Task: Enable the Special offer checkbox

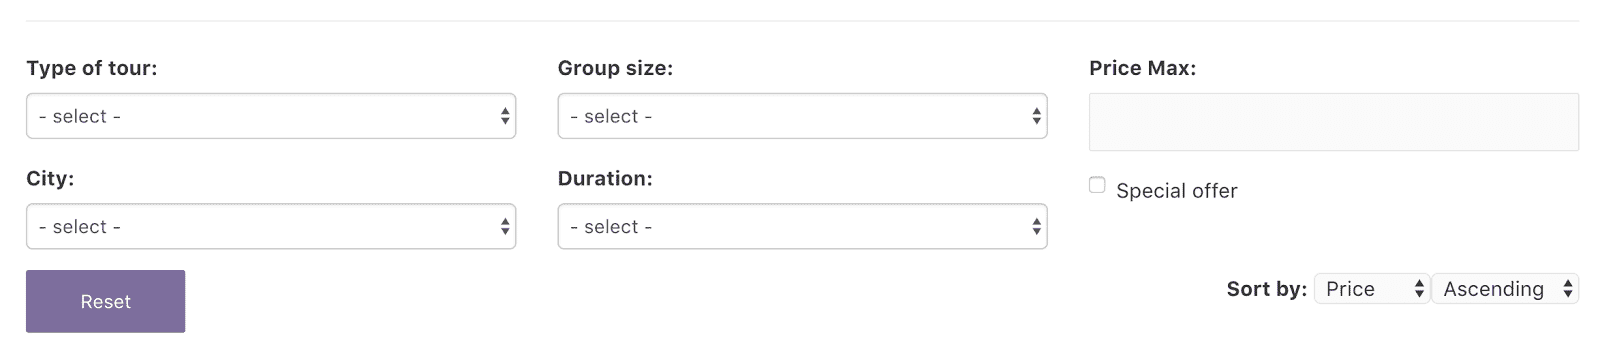Action: coord(1097,185)
